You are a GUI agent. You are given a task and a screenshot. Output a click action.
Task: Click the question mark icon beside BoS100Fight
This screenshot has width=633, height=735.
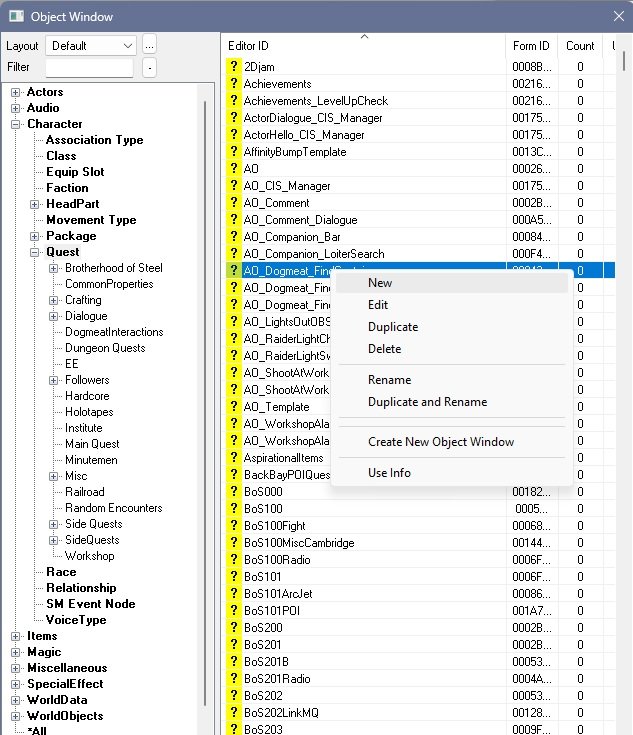(x=234, y=525)
